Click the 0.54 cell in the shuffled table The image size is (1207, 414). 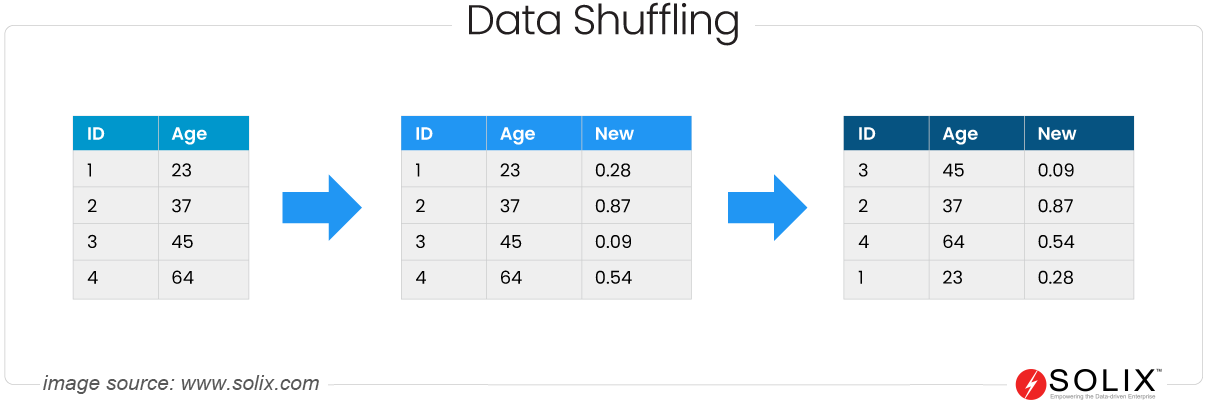pyautogui.click(x=1056, y=242)
